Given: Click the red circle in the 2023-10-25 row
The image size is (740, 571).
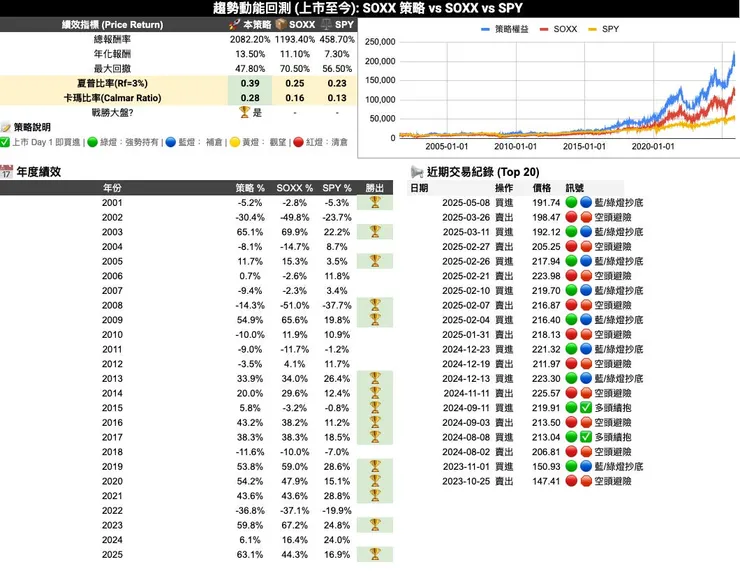Looking at the screenshot, I should click(572, 481).
